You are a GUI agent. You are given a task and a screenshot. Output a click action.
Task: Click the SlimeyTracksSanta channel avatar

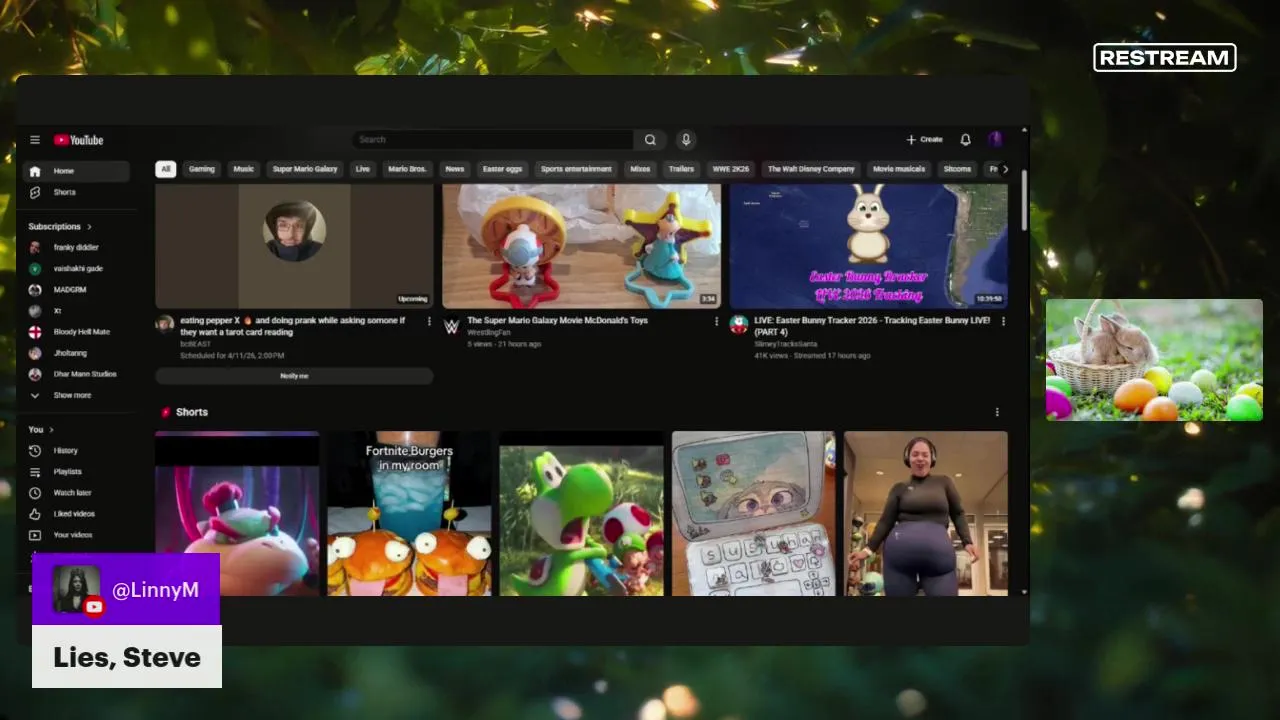[739, 325]
